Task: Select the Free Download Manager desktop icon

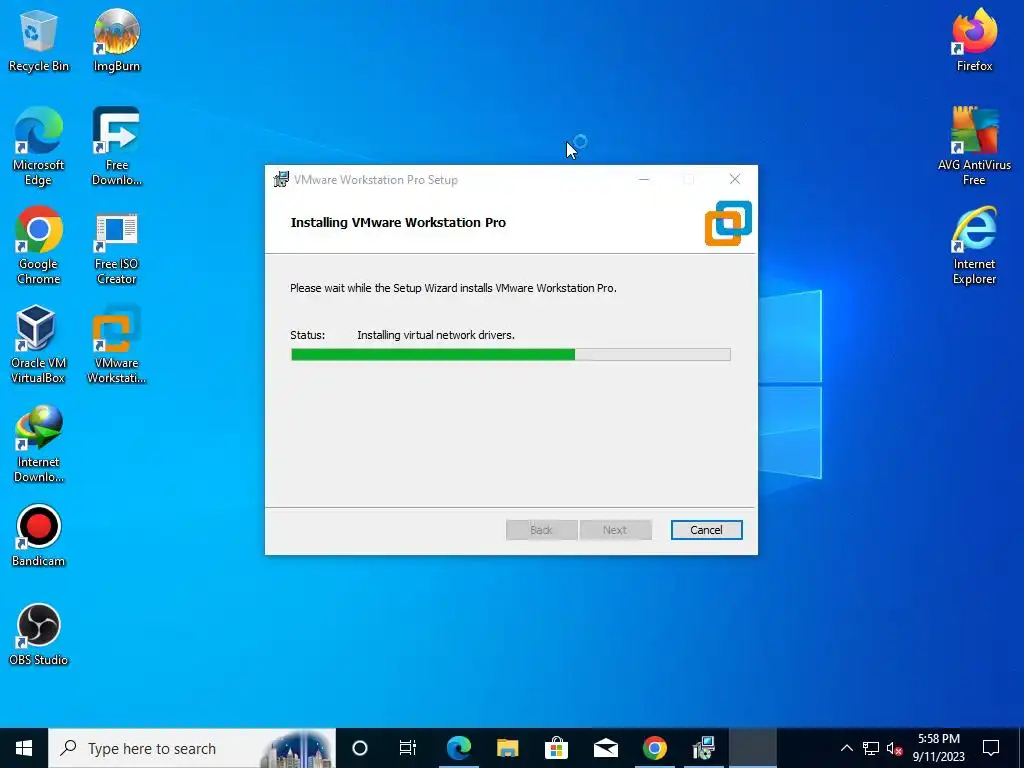Action: (x=116, y=147)
